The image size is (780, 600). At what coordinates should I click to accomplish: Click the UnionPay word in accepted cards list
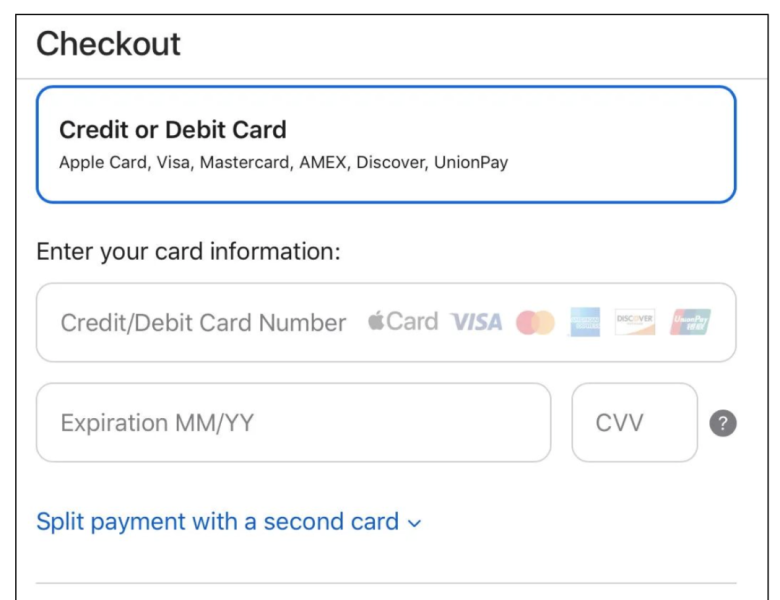pos(471,163)
